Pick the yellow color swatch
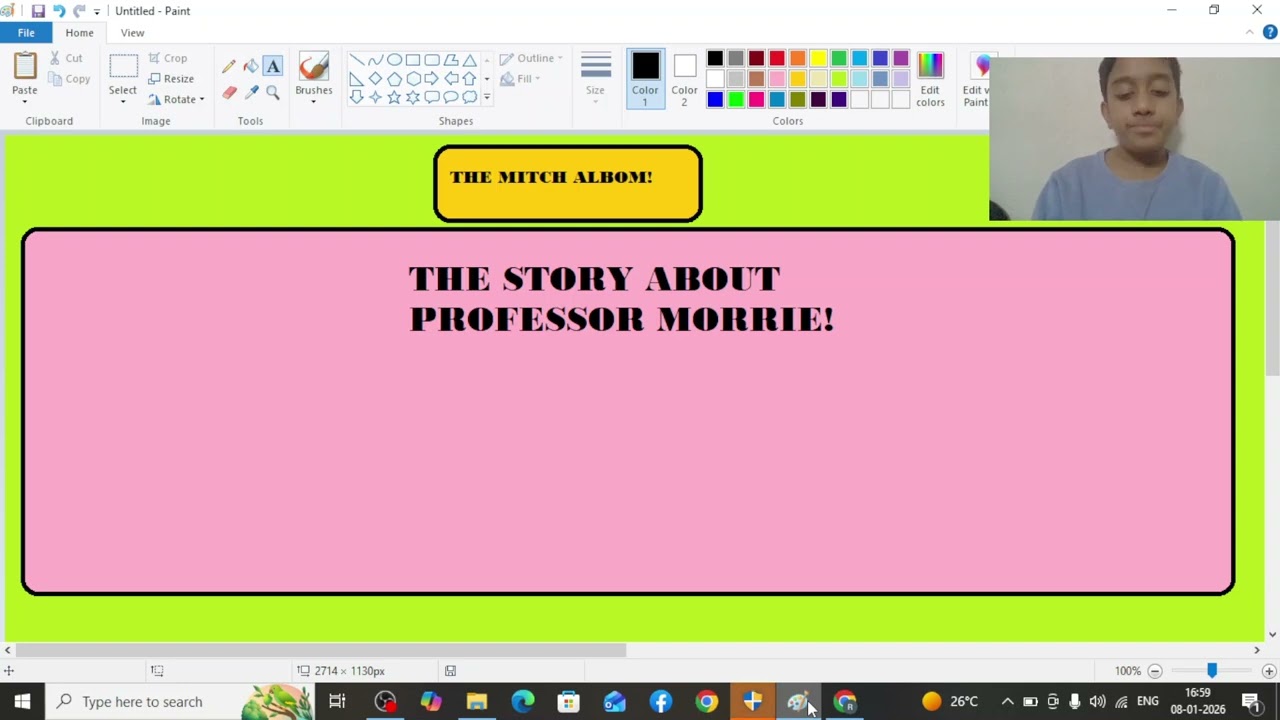This screenshot has height=720, width=1280. 818,58
